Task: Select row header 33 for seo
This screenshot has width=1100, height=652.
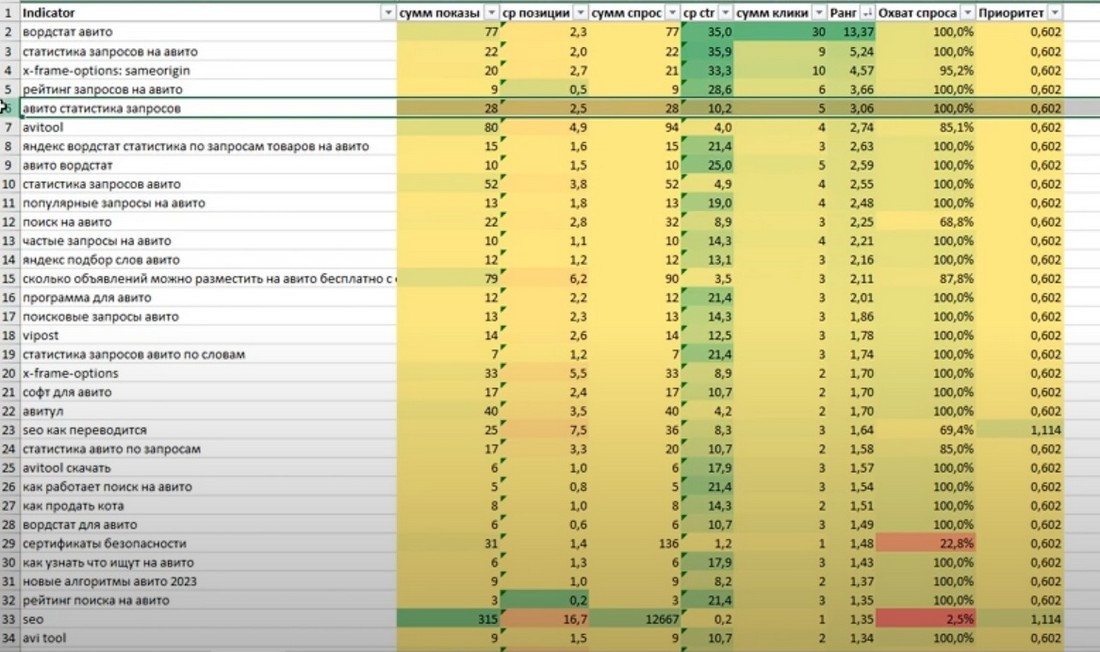Action: 8,619
